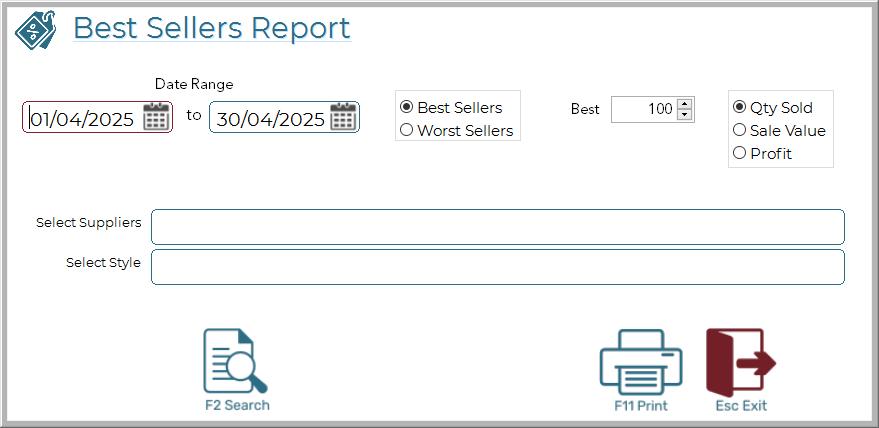Viewport: 879px width, 428px height.
Task: Click the F2 Search document icon
Action: pyautogui.click(x=235, y=361)
